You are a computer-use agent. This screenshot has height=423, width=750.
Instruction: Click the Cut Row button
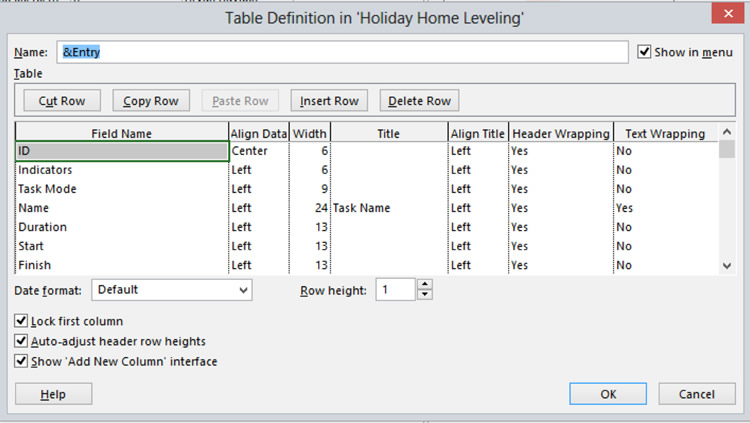pyautogui.click(x=61, y=101)
